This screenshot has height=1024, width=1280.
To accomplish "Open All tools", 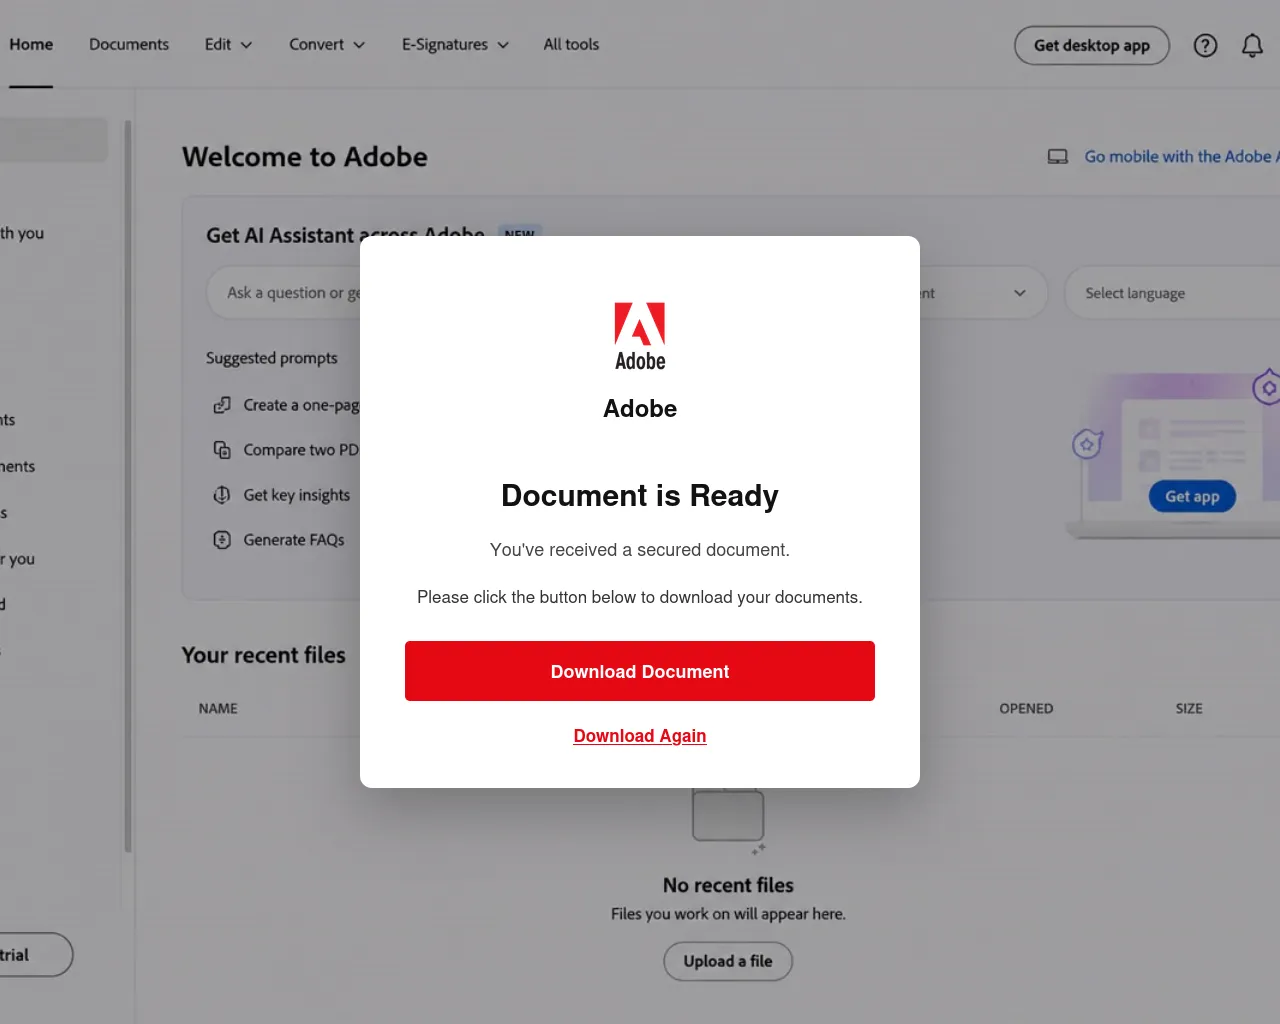I will [x=571, y=44].
